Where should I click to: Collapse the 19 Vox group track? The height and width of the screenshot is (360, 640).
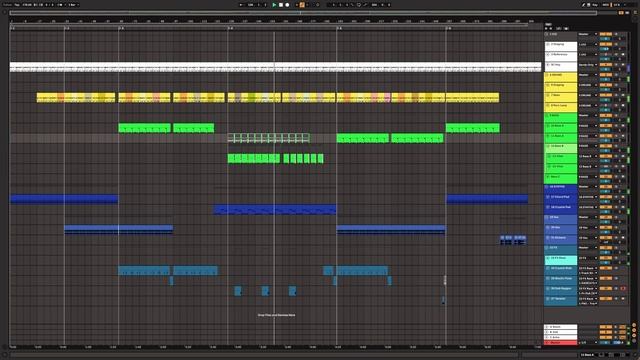547,218
